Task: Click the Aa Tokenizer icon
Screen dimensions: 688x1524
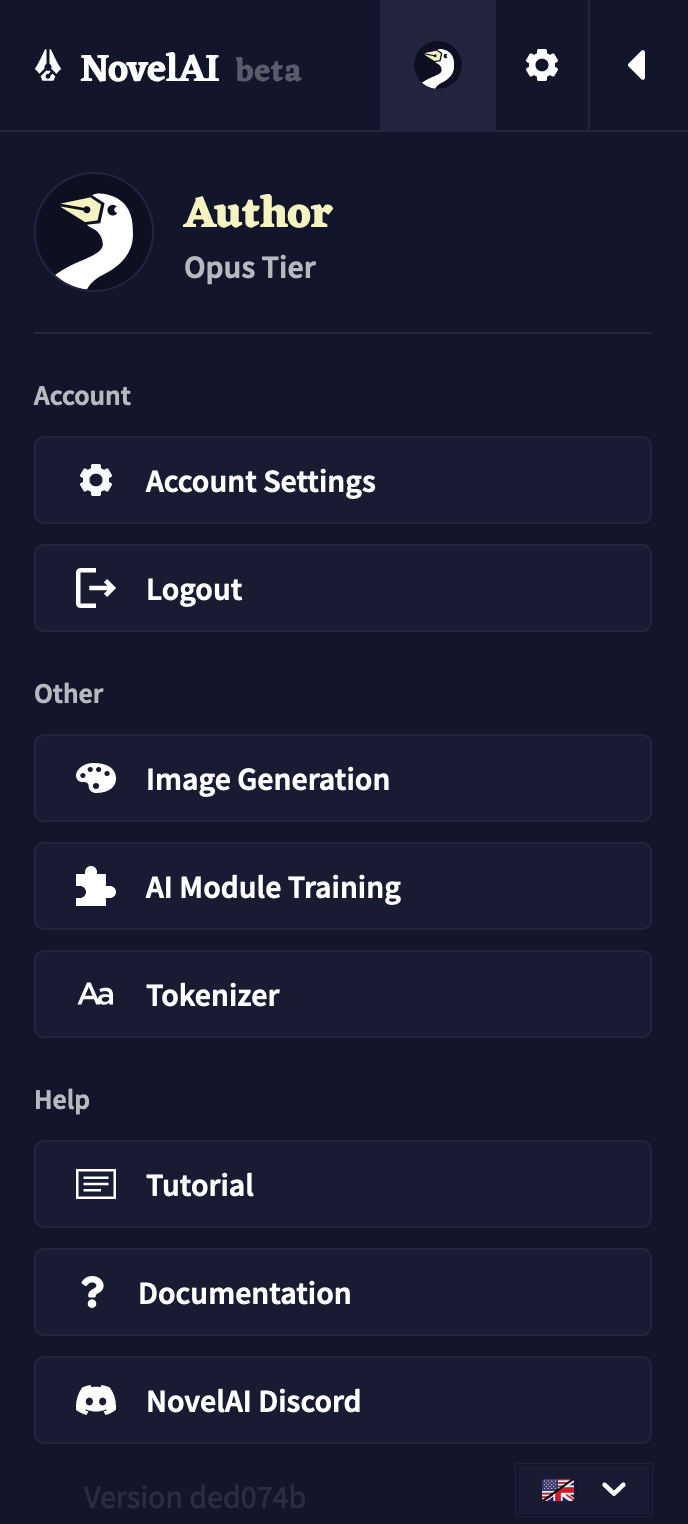Action: (96, 995)
